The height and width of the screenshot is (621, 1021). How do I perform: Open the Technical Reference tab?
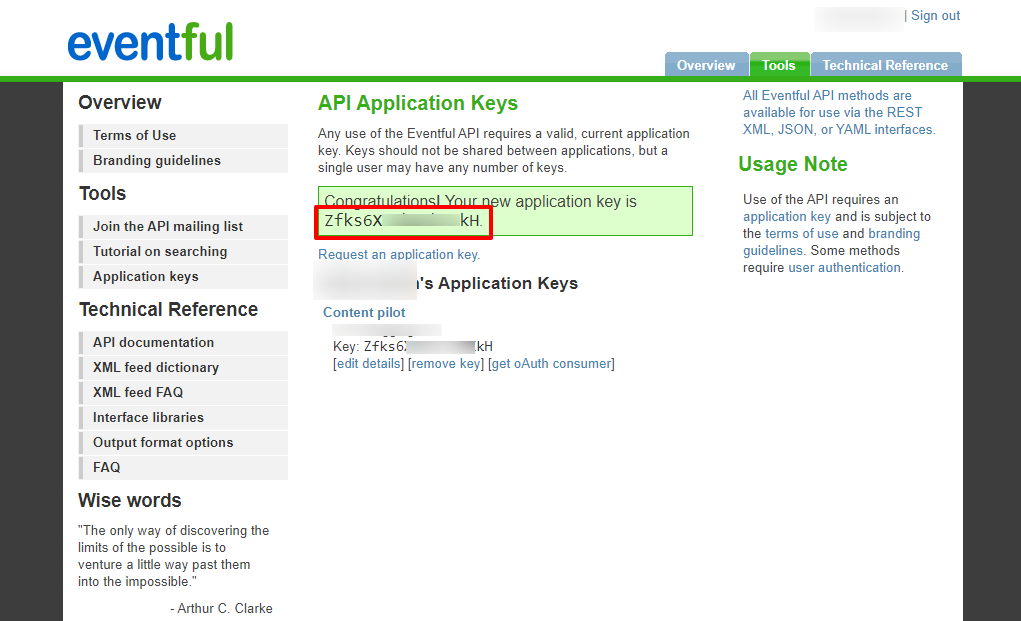coord(885,65)
